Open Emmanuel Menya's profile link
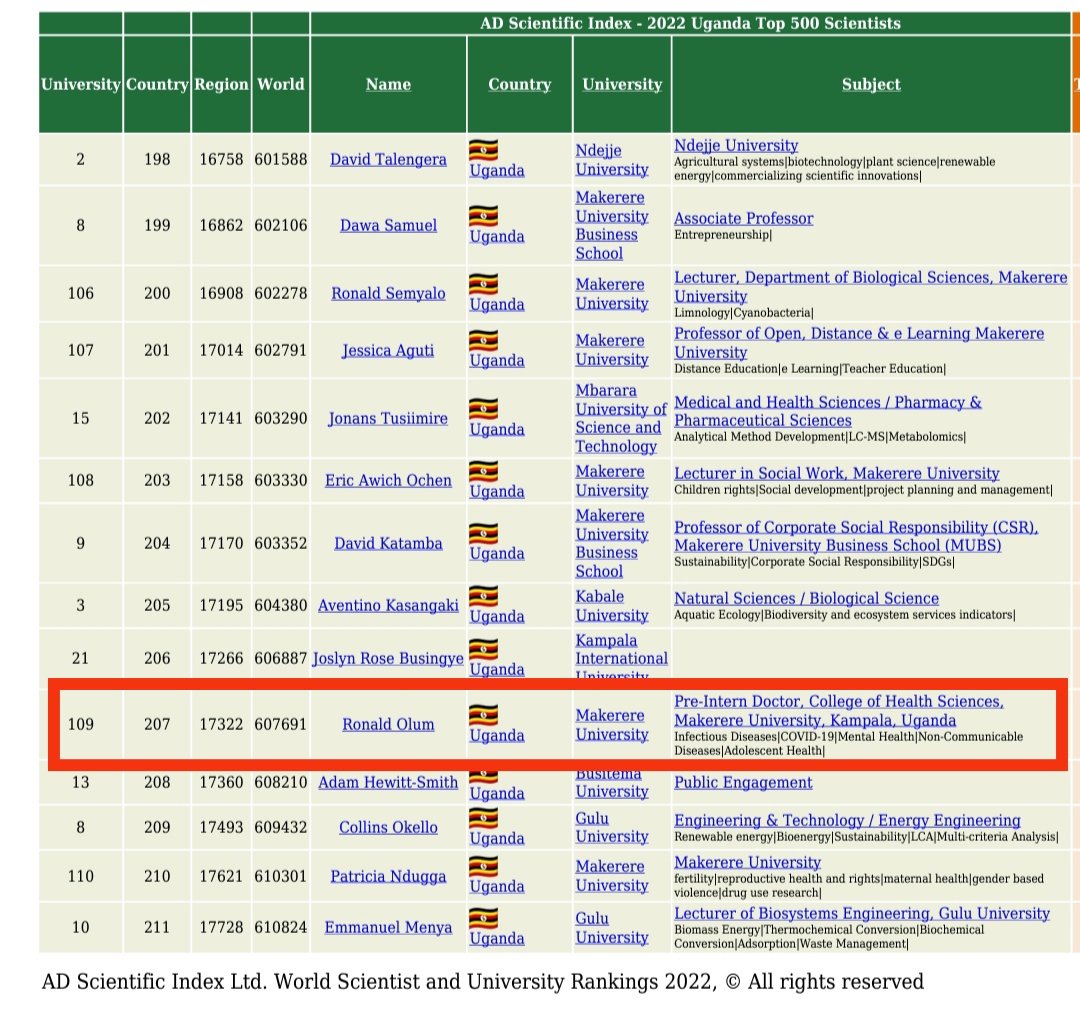The width and height of the screenshot is (1080, 1024). pos(388,927)
